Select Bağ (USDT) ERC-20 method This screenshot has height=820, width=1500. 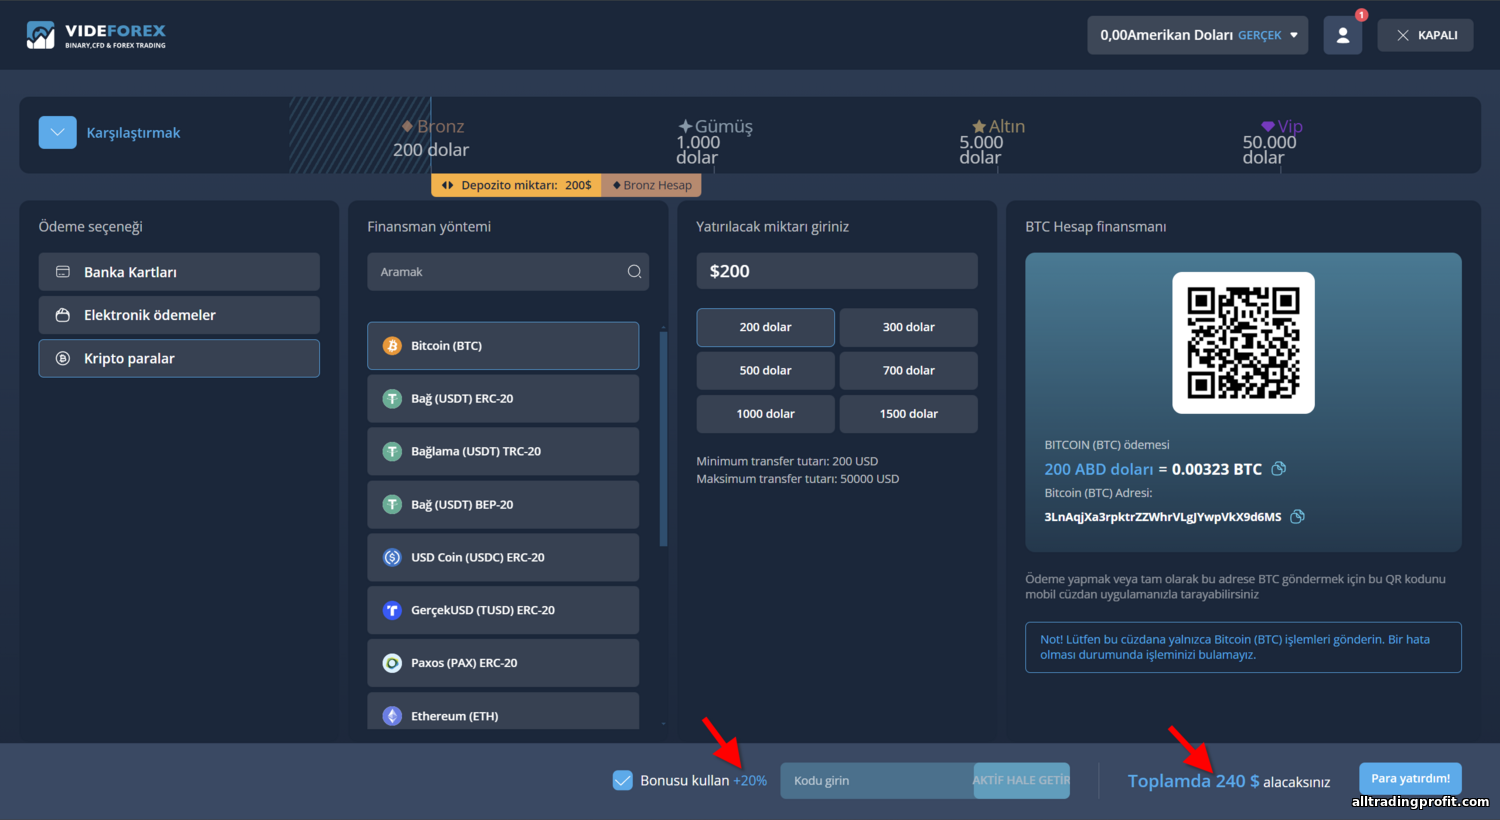click(503, 399)
